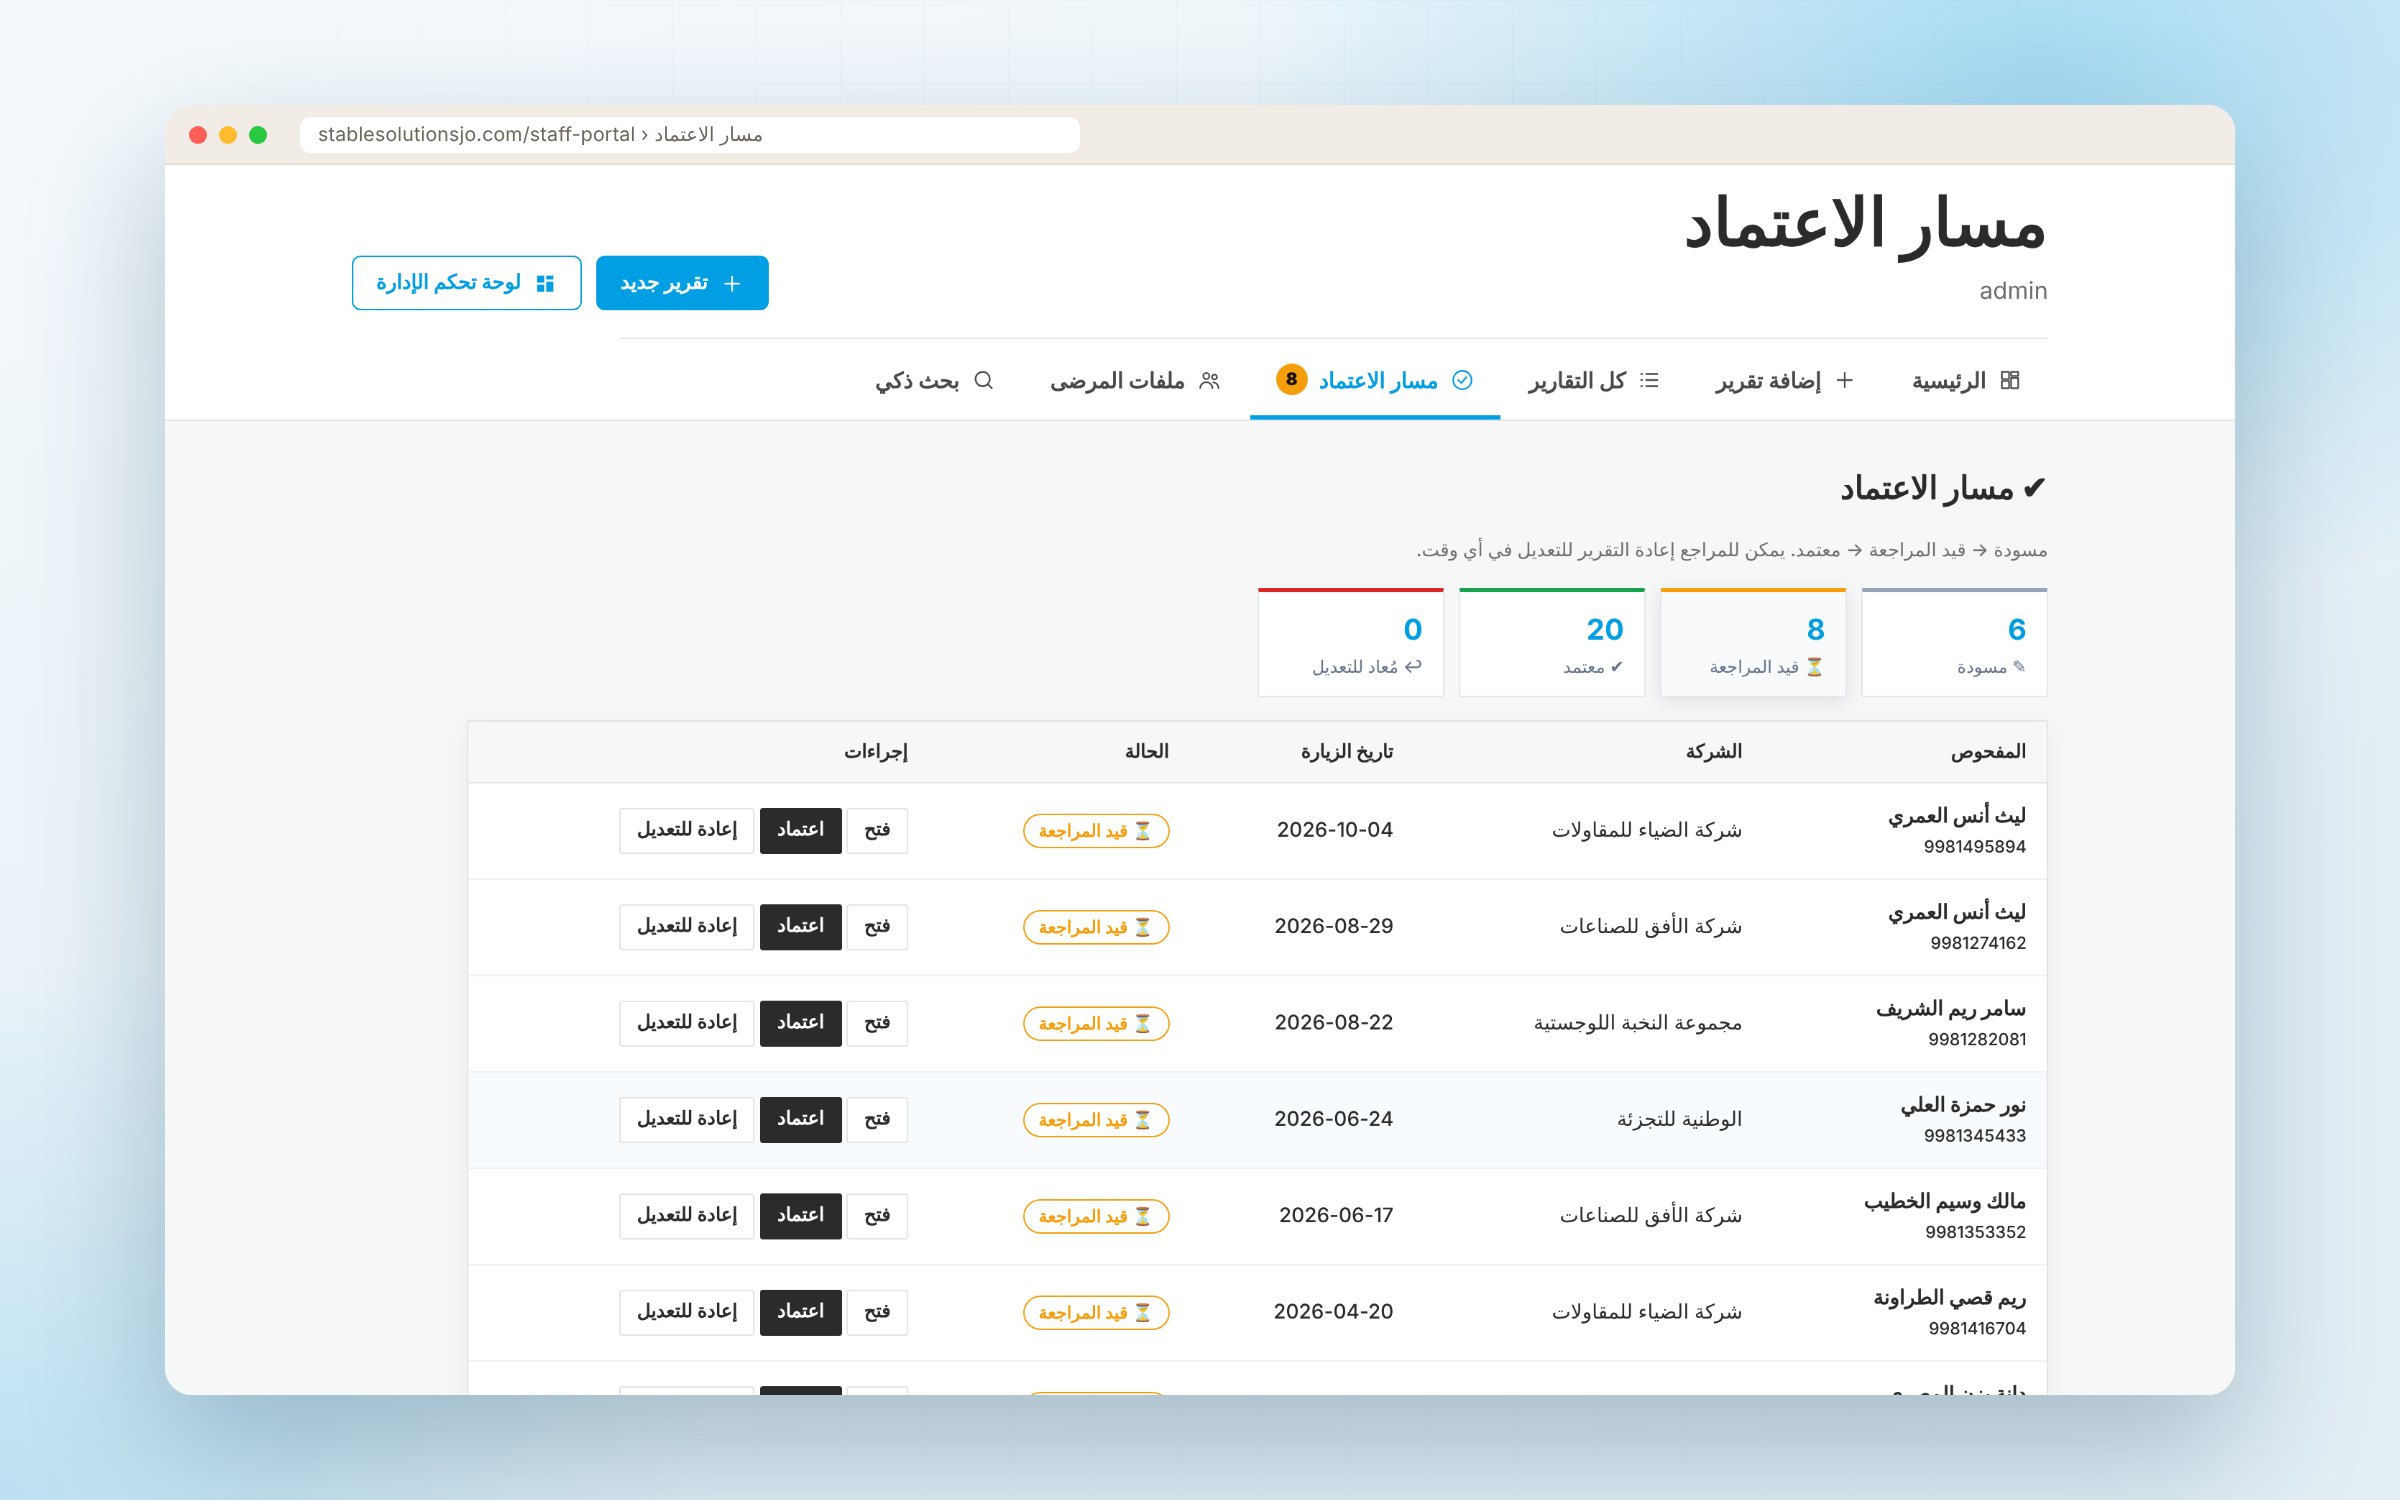Open ريم قصي الطراونة report with فتح
2400x1500 pixels.
(877, 1313)
